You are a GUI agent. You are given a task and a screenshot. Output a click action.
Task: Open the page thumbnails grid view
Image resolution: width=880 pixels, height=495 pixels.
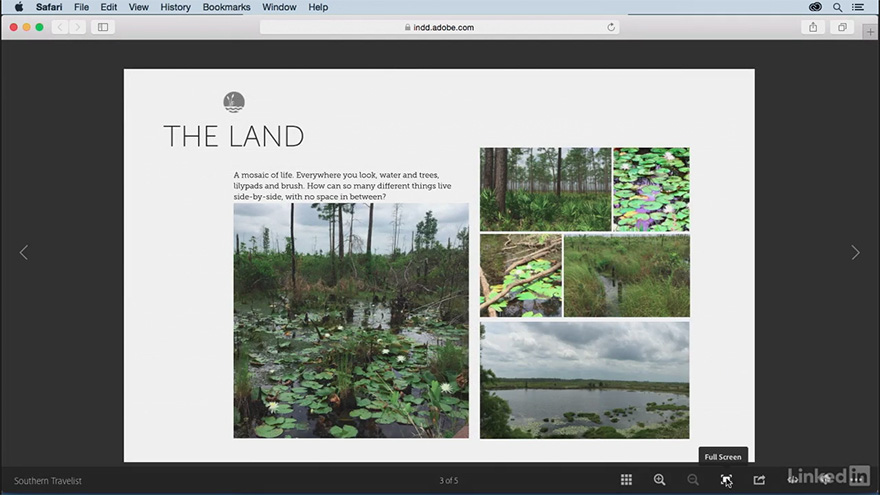[x=626, y=480]
